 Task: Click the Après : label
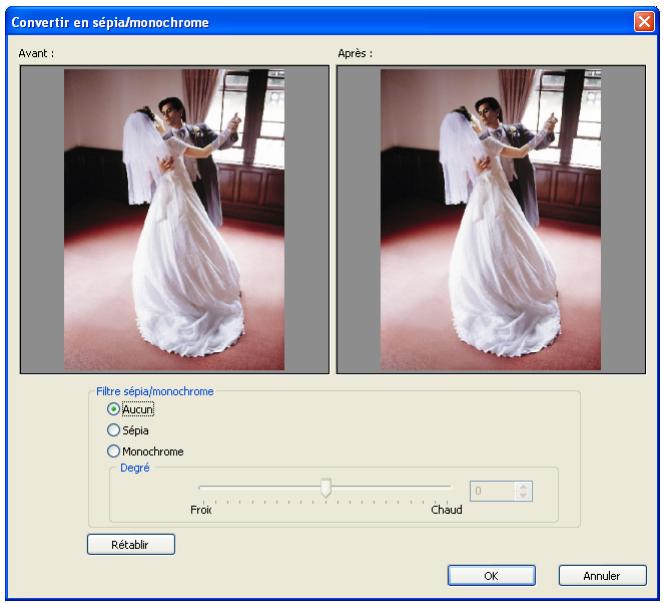pyautogui.click(x=355, y=54)
